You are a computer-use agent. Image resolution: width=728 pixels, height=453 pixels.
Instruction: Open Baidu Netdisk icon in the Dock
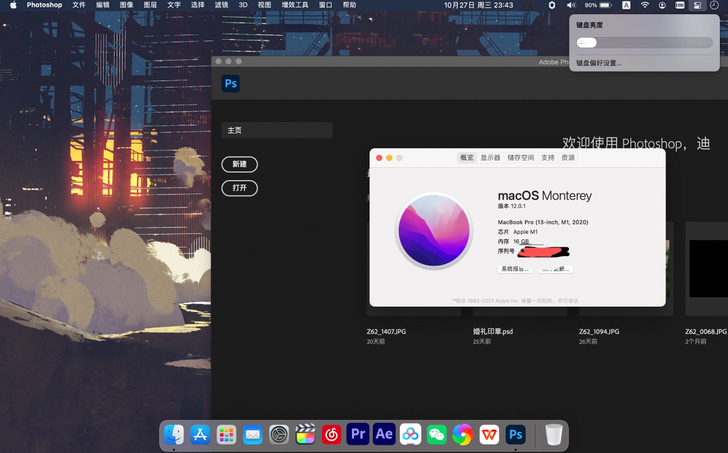pyautogui.click(x=410, y=434)
